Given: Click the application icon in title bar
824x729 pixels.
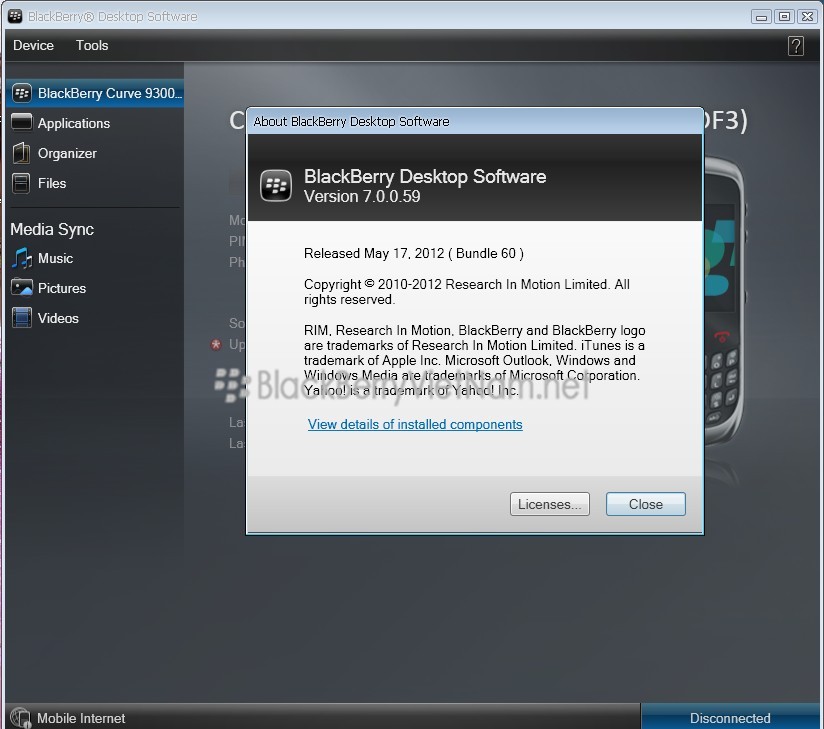Looking at the screenshot, I should point(15,16).
